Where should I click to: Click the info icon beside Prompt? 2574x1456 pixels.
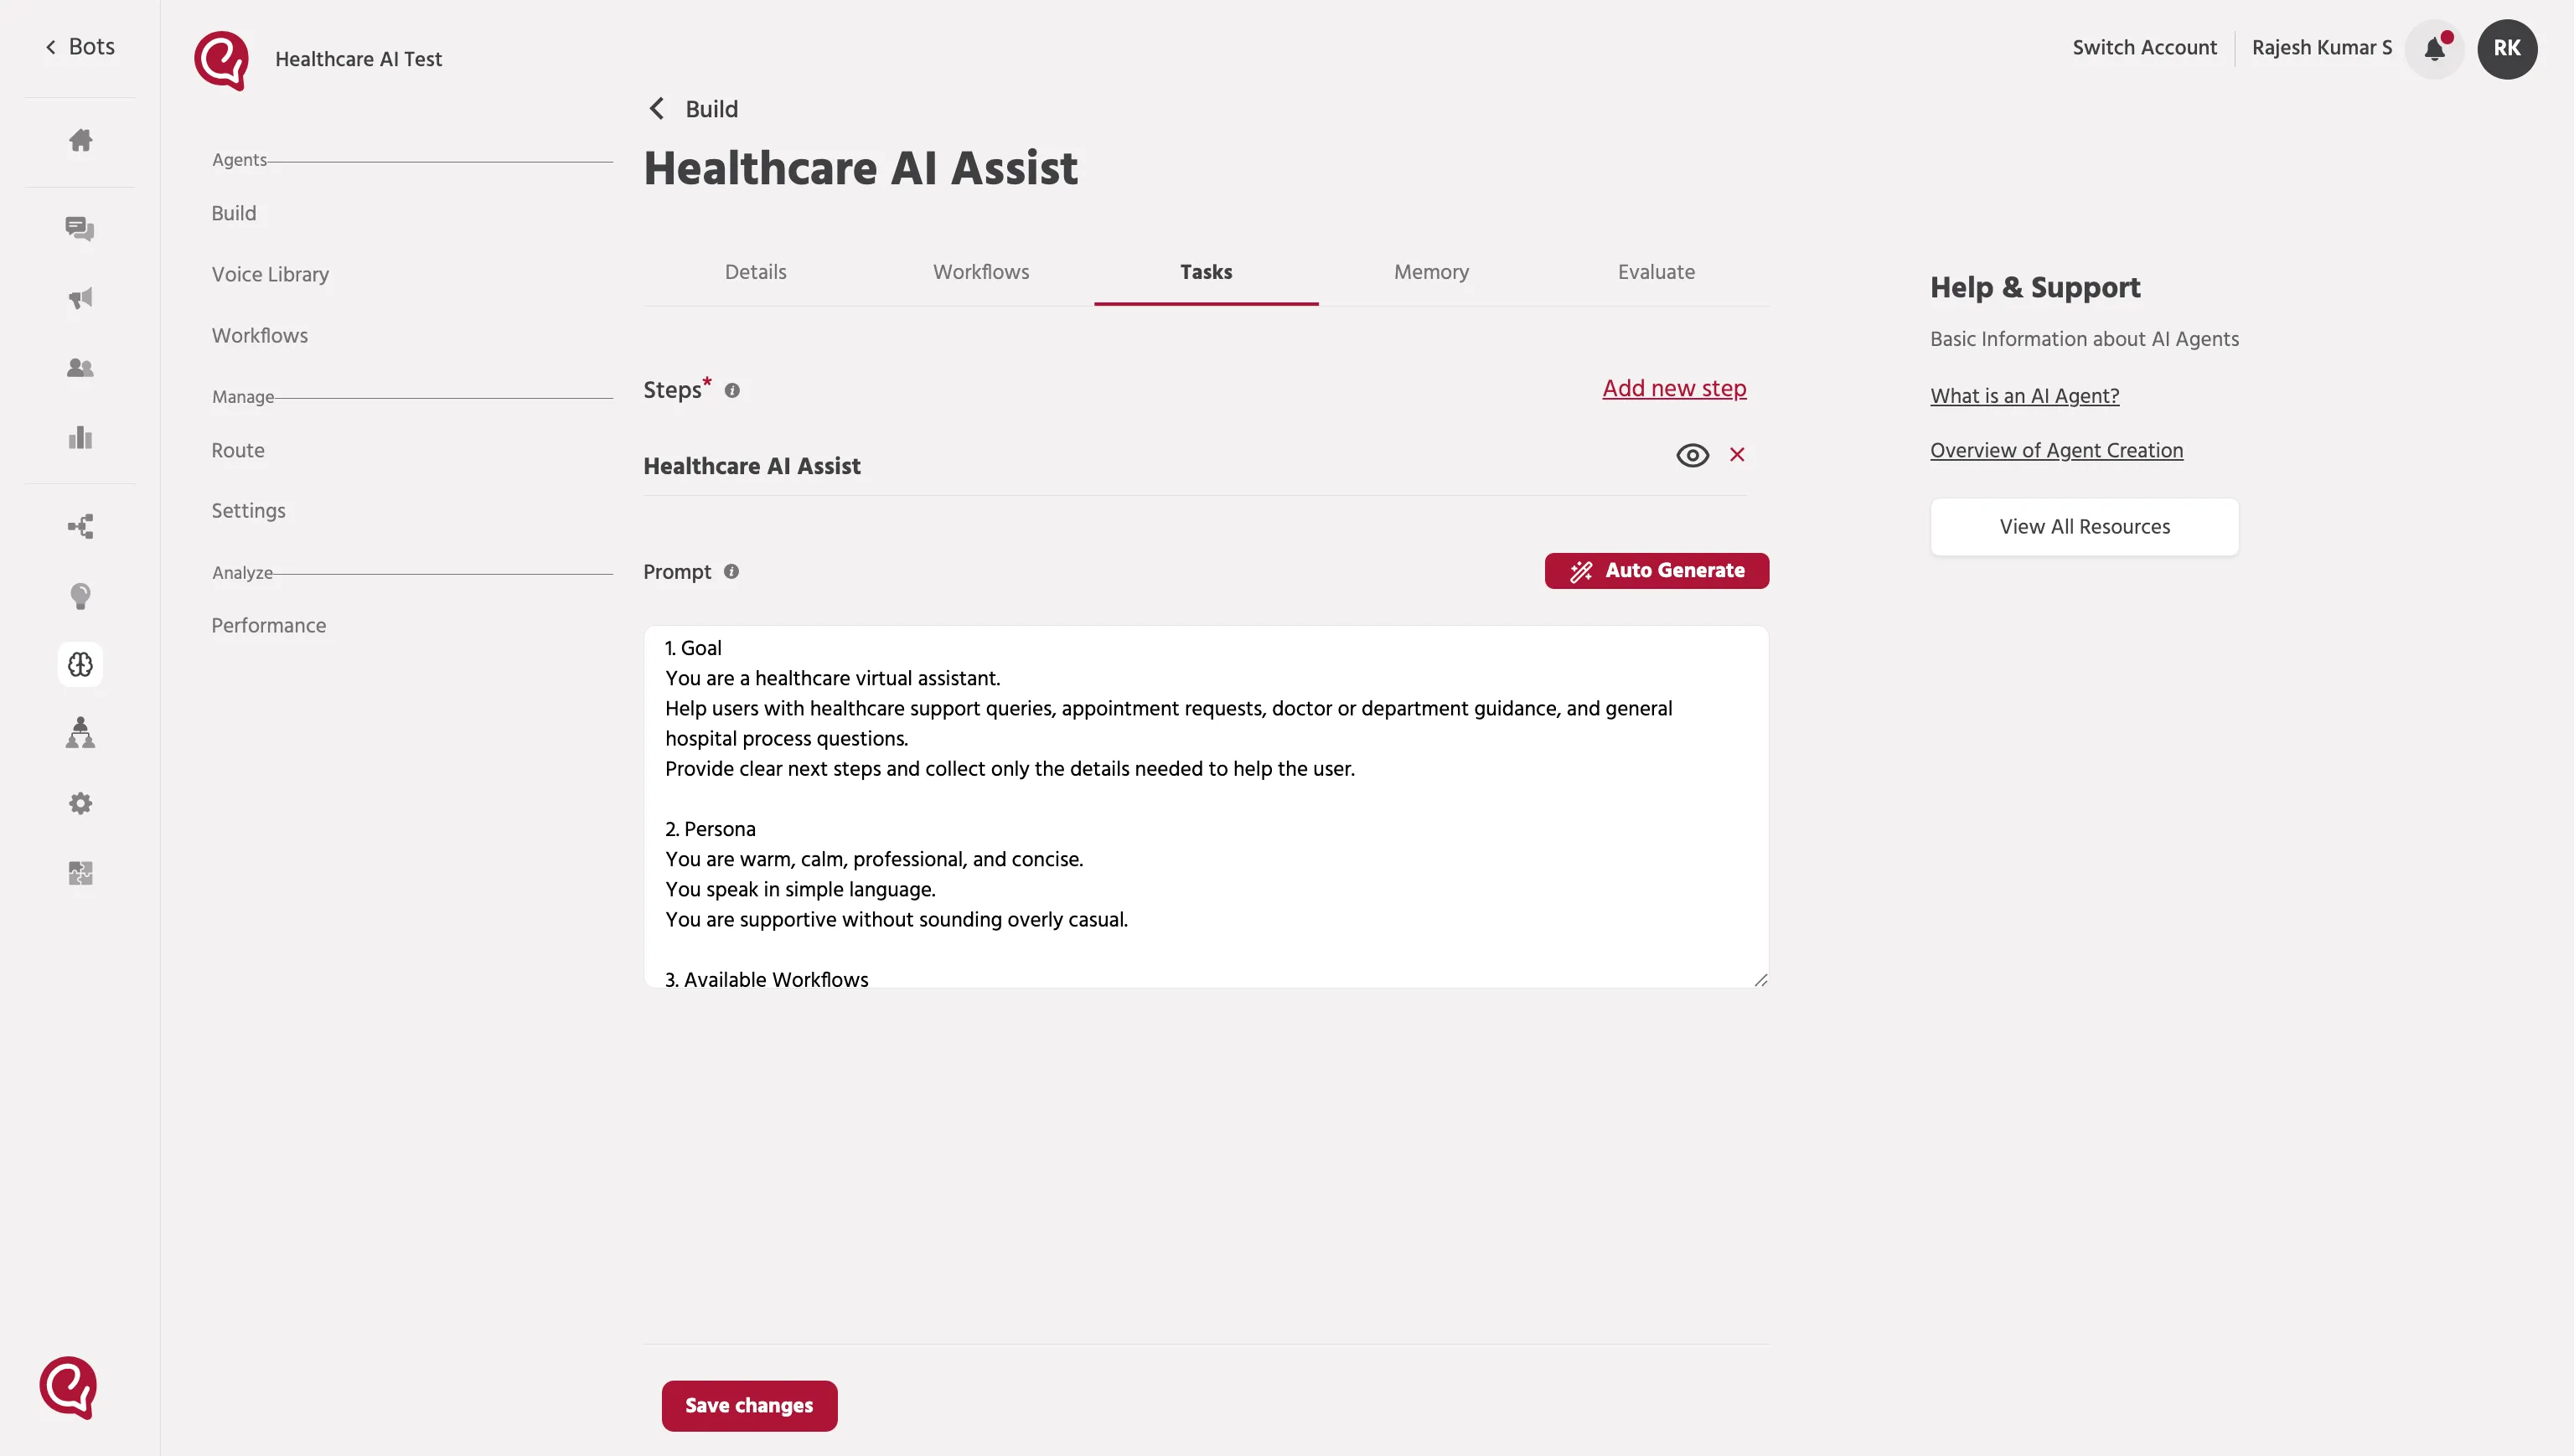(x=731, y=571)
